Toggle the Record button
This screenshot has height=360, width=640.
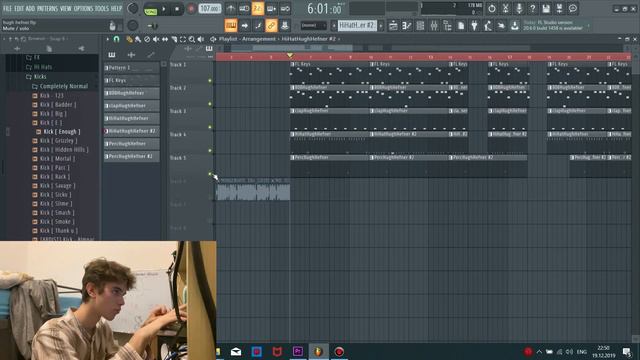191,9
